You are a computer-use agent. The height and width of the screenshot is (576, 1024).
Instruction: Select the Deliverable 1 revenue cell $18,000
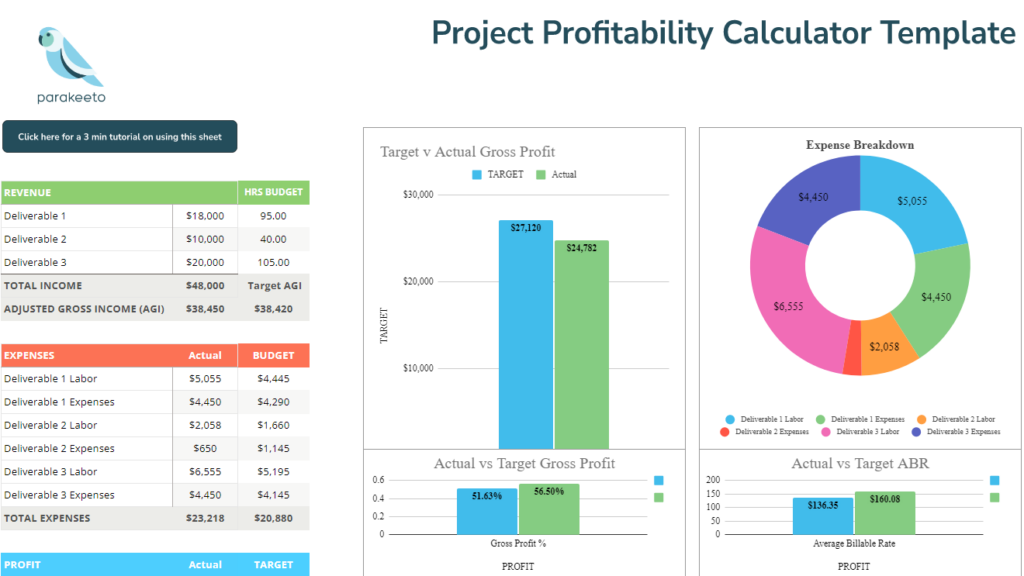click(205, 216)
